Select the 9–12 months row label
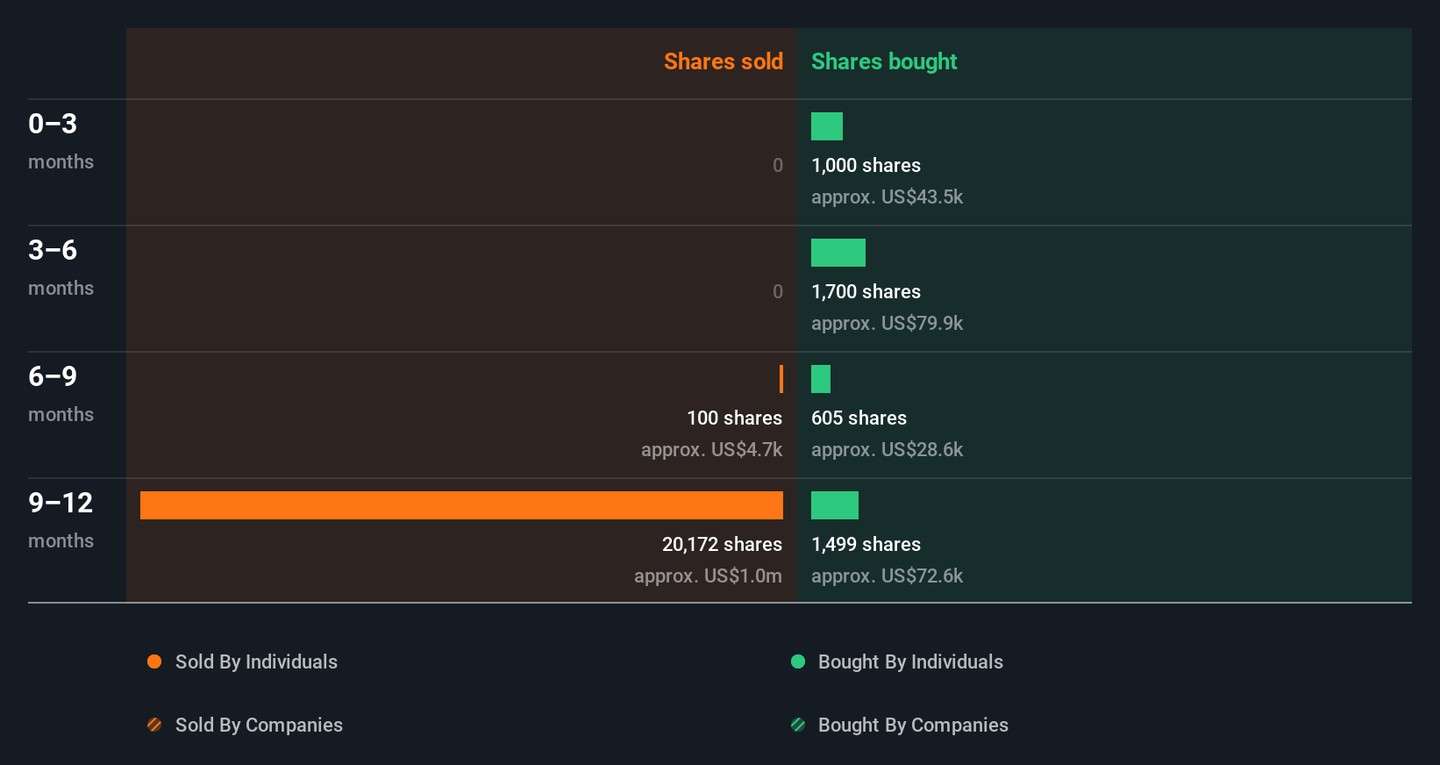 pos(60,503)
